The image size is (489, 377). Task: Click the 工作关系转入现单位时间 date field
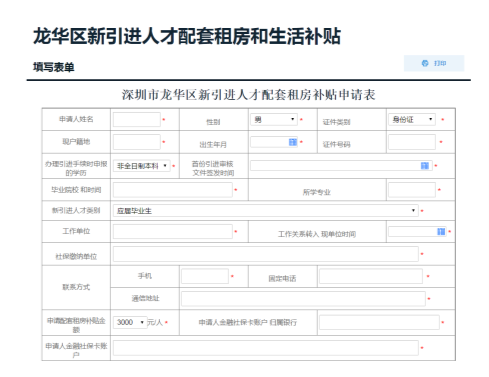tap(417, 232)
